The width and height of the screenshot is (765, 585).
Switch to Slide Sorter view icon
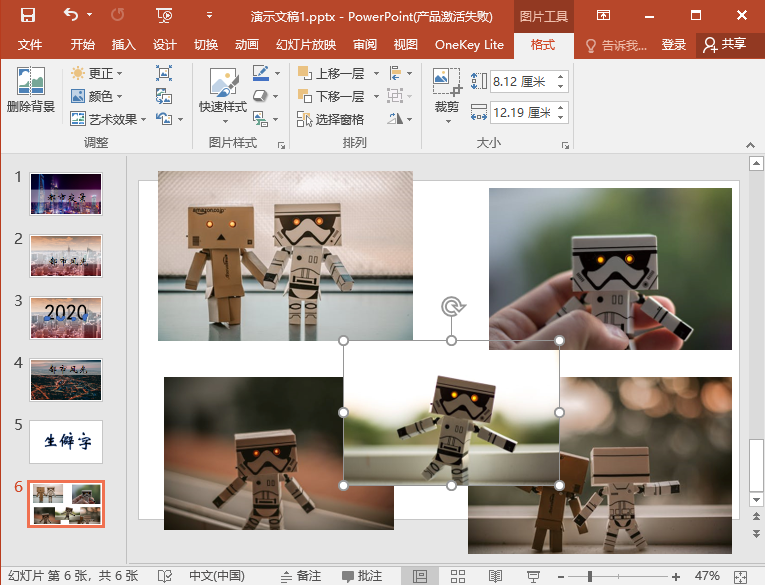[x=457, y=576]
